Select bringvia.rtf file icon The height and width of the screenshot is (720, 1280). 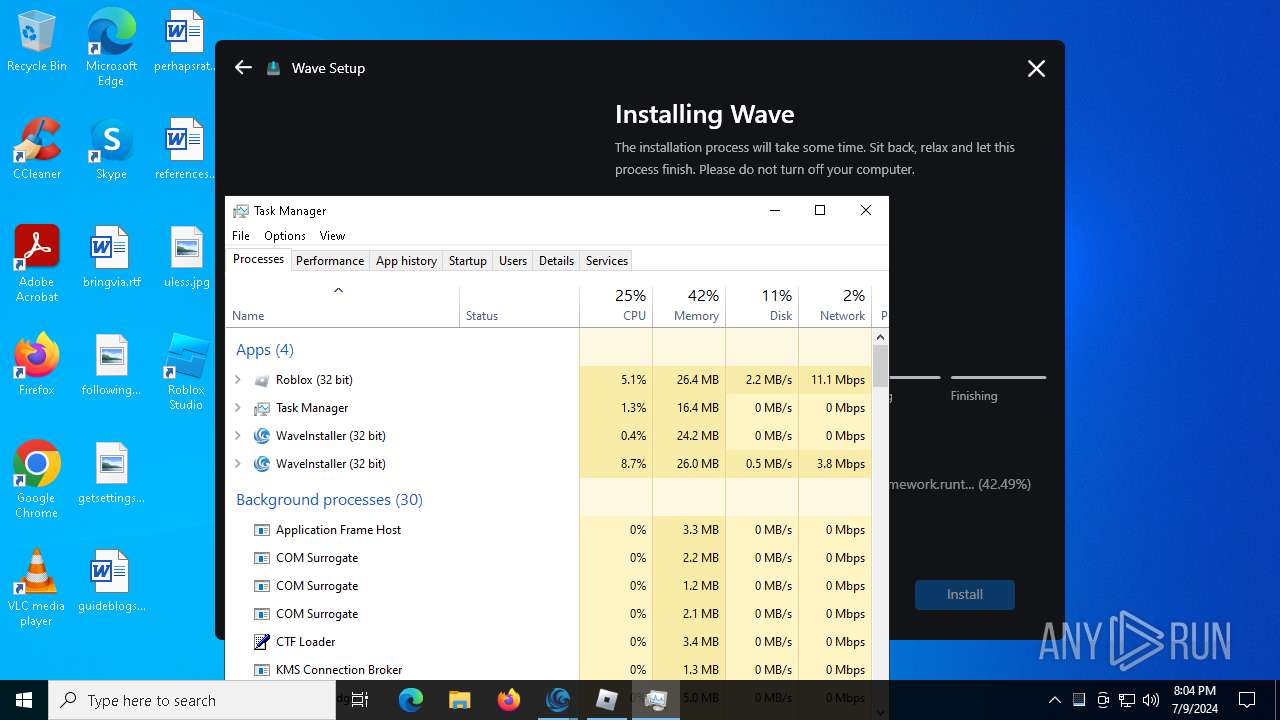pos(111,257)
